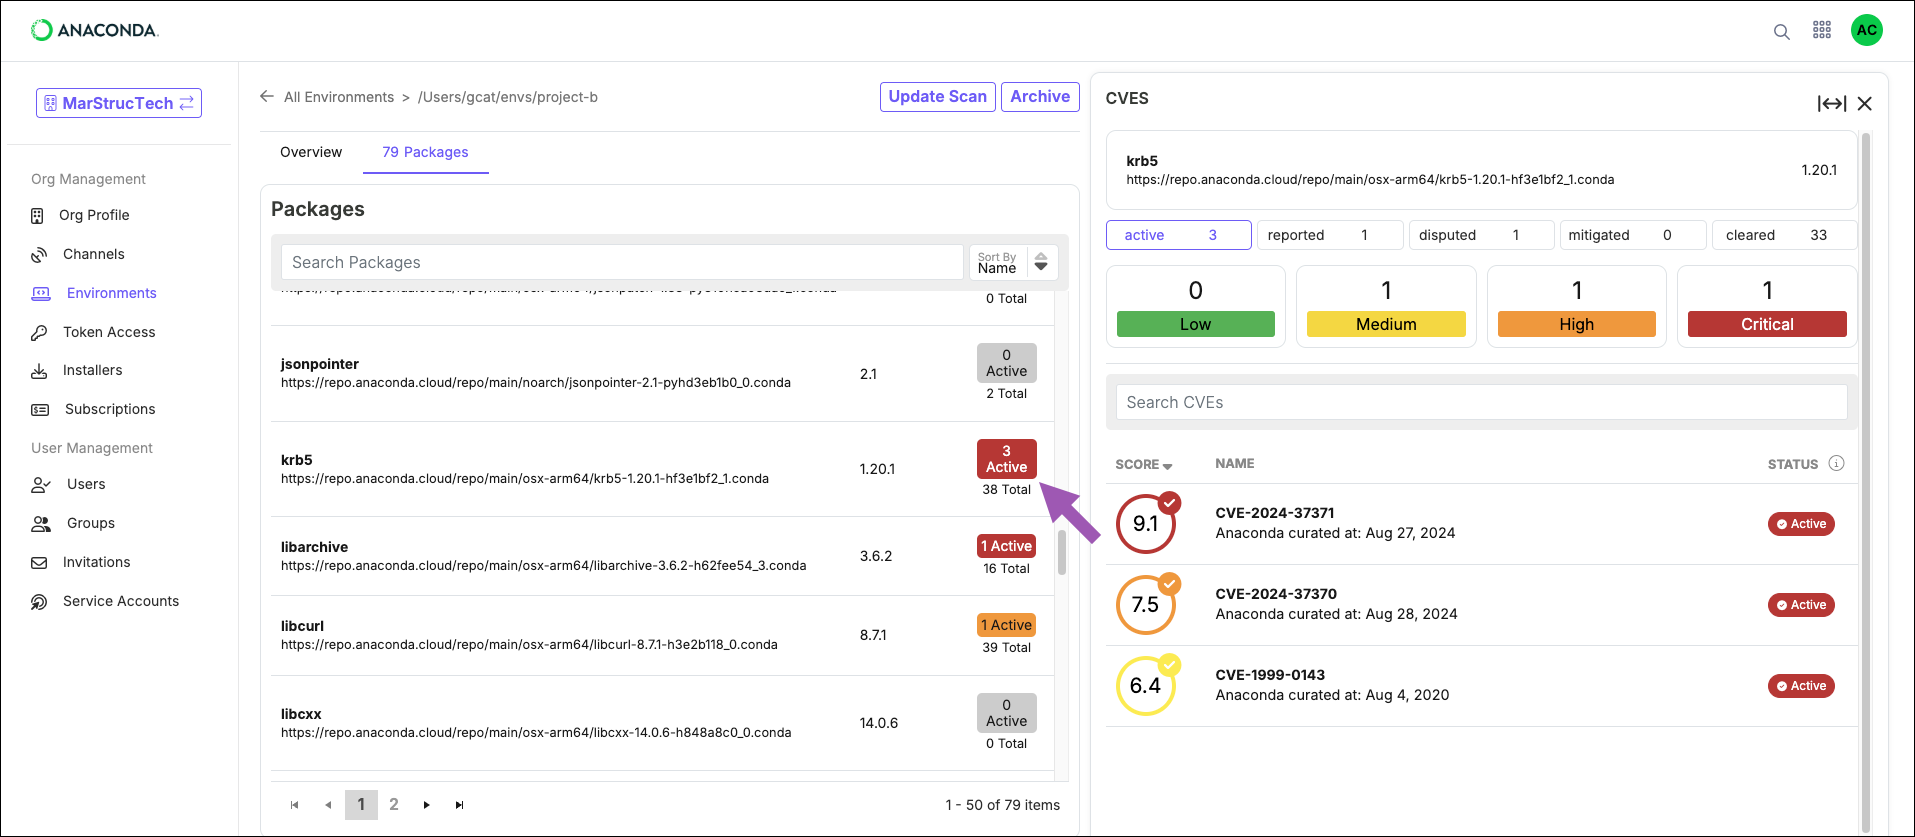Go to first page of packages
This screenshot has height=837, width=1915.
(294, 805)
